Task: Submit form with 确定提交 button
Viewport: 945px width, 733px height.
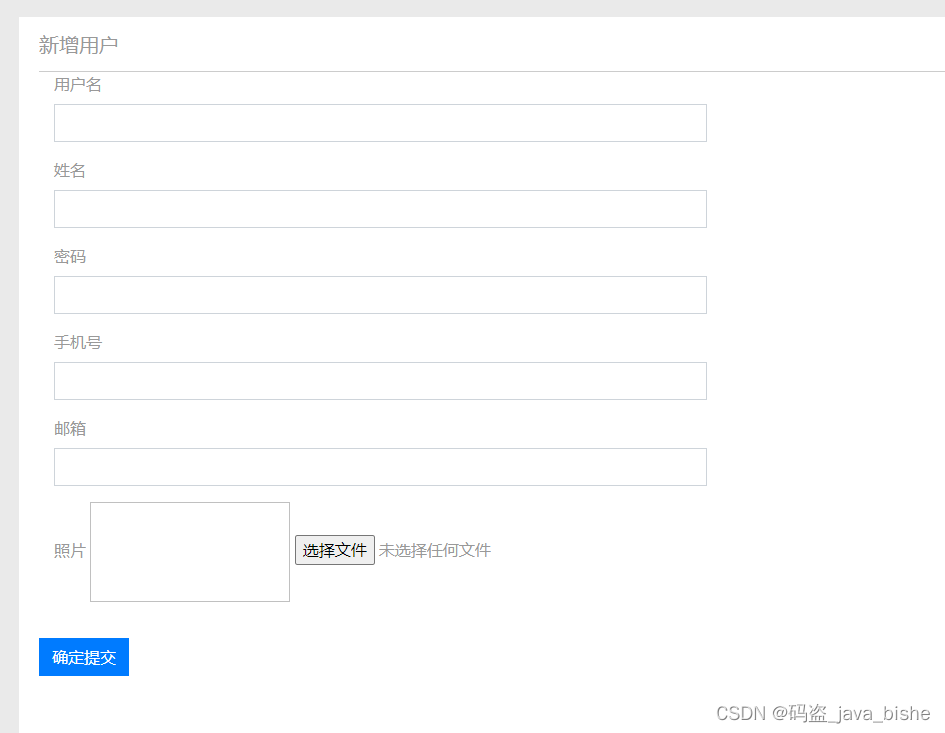Action: [84, 657]
